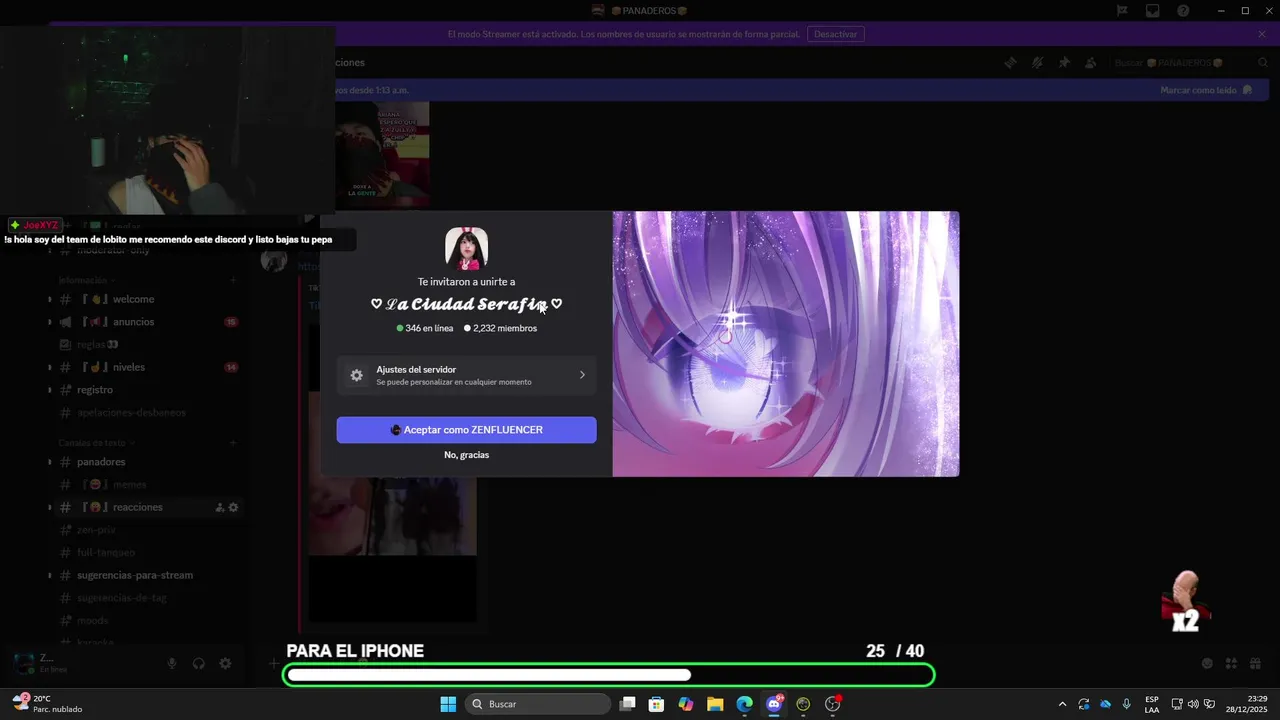
Task: Click PARA EL IPHONE progress bar
Action: (x=609, y=675)
